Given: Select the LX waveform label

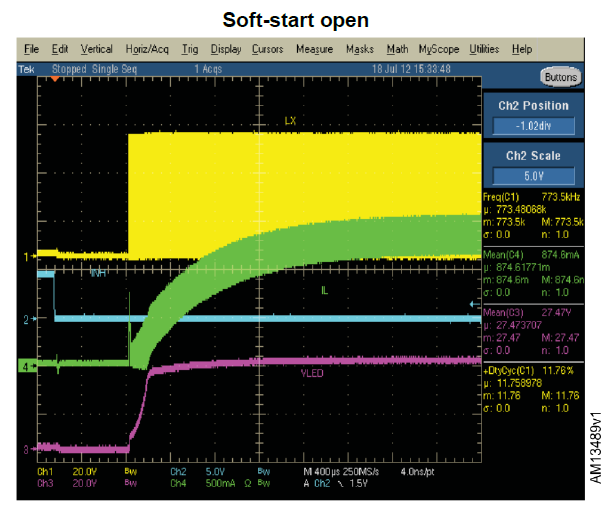Looking at the screenshot, I should tap(291, 121).
